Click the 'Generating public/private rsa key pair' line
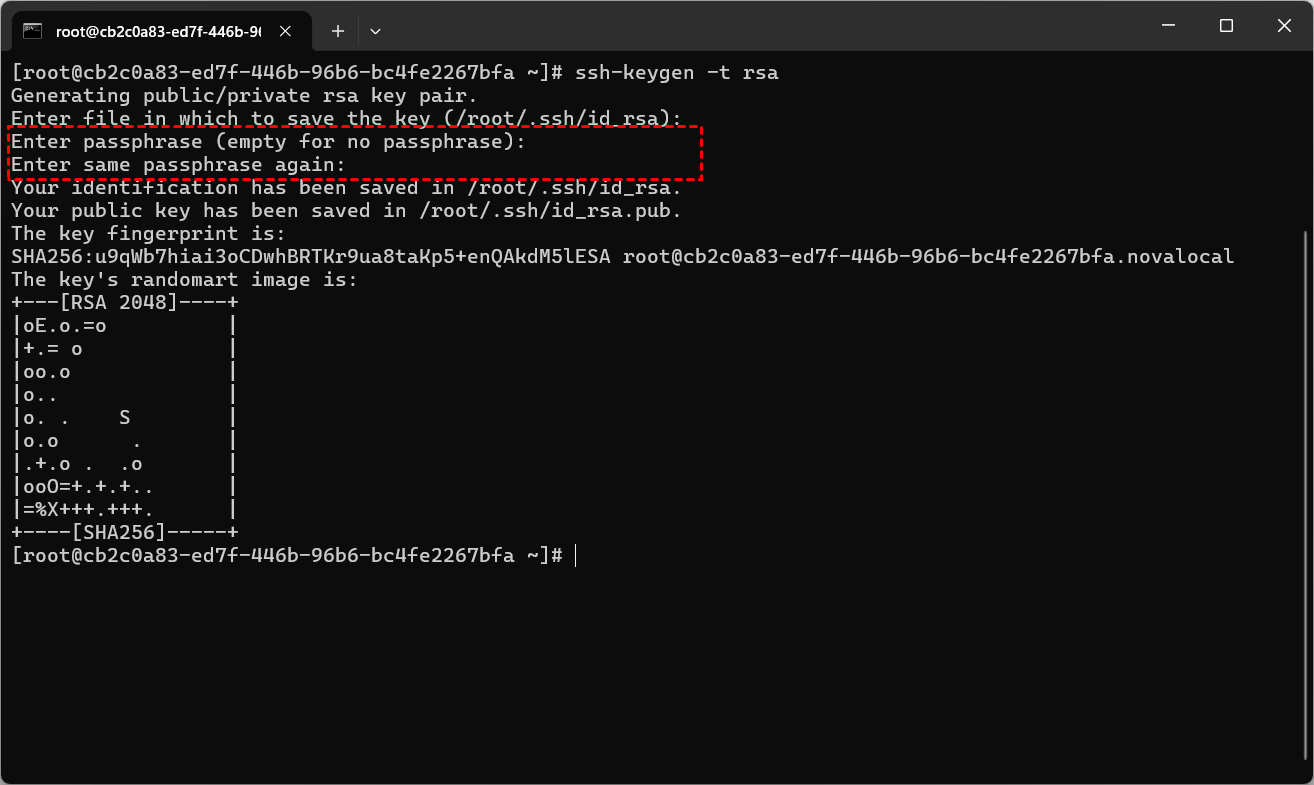 point(244,96)
